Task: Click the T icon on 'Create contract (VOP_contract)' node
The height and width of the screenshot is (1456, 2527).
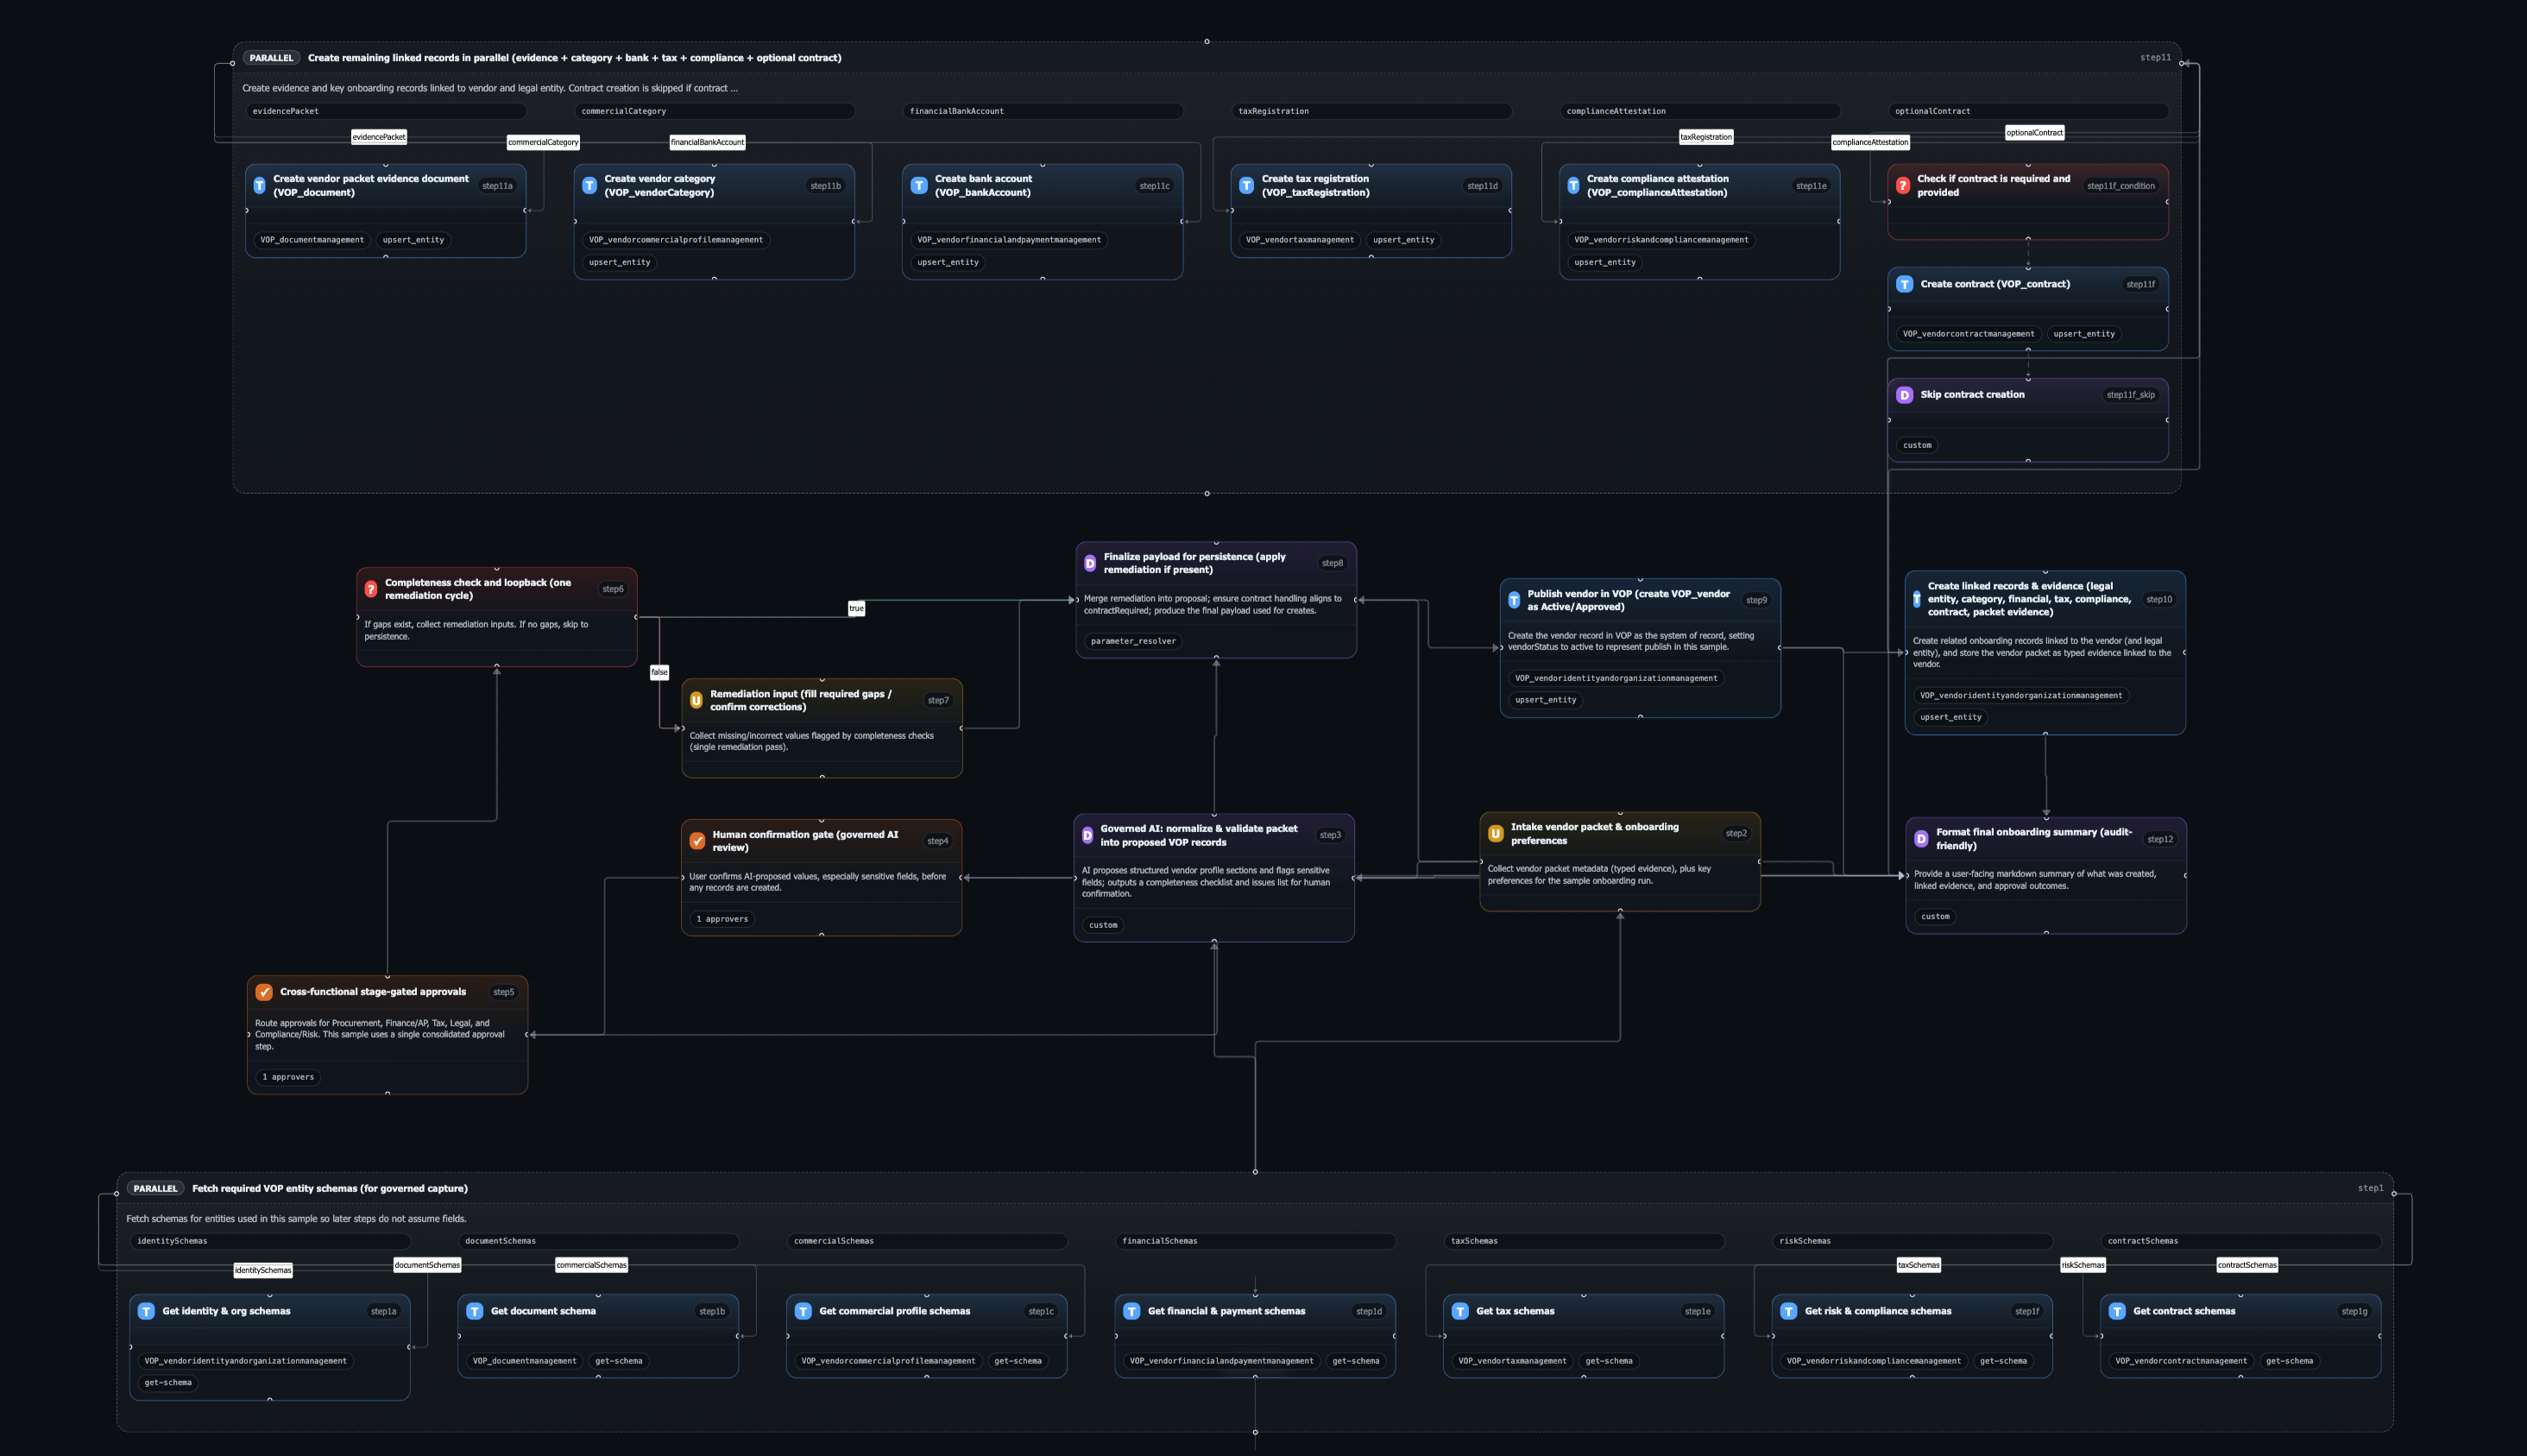Action: (1905, 284)
